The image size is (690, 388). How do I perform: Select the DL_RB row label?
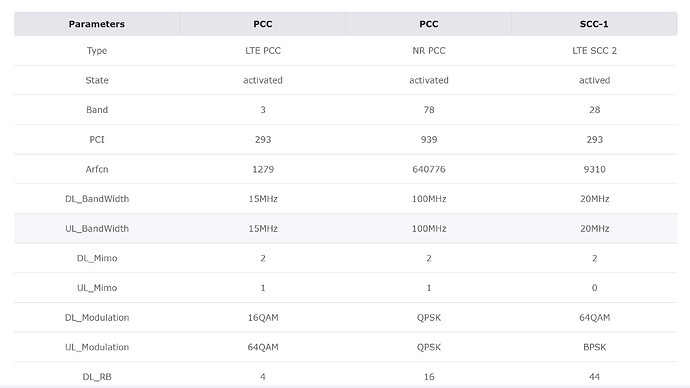[x=97, y=377]
